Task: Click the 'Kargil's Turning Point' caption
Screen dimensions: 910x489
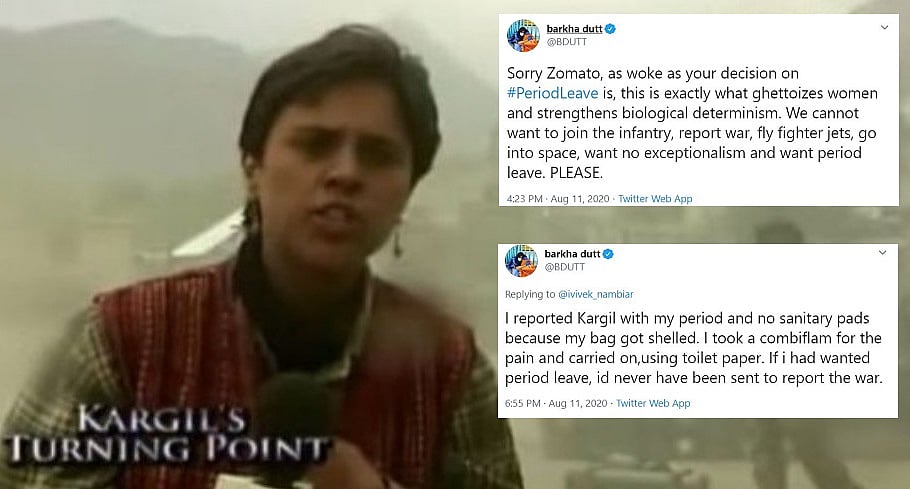Action: [x=168, y=434]
